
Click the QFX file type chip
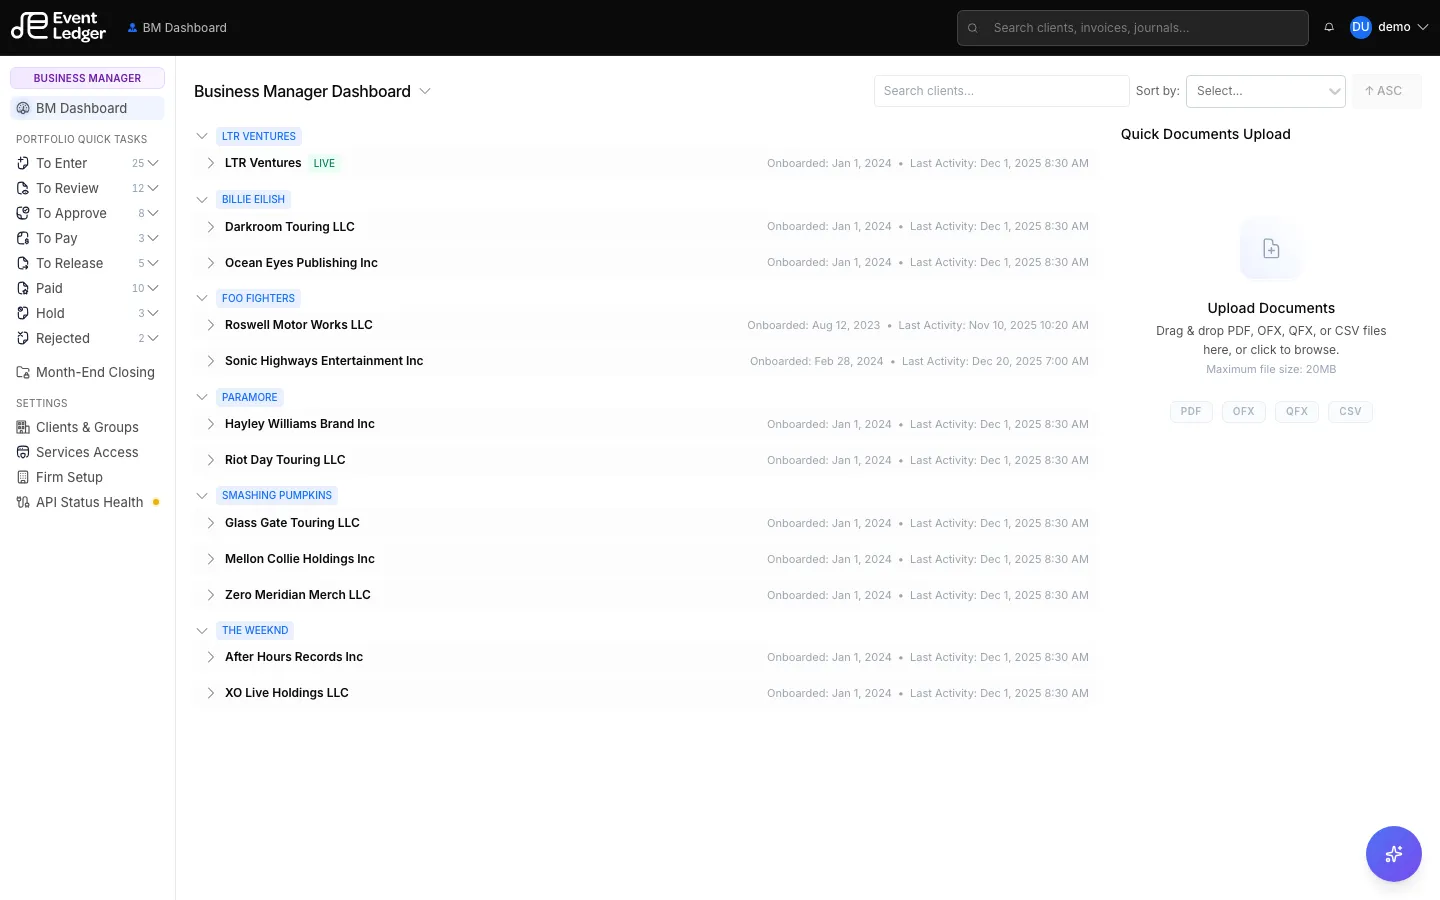point(1297,411)
